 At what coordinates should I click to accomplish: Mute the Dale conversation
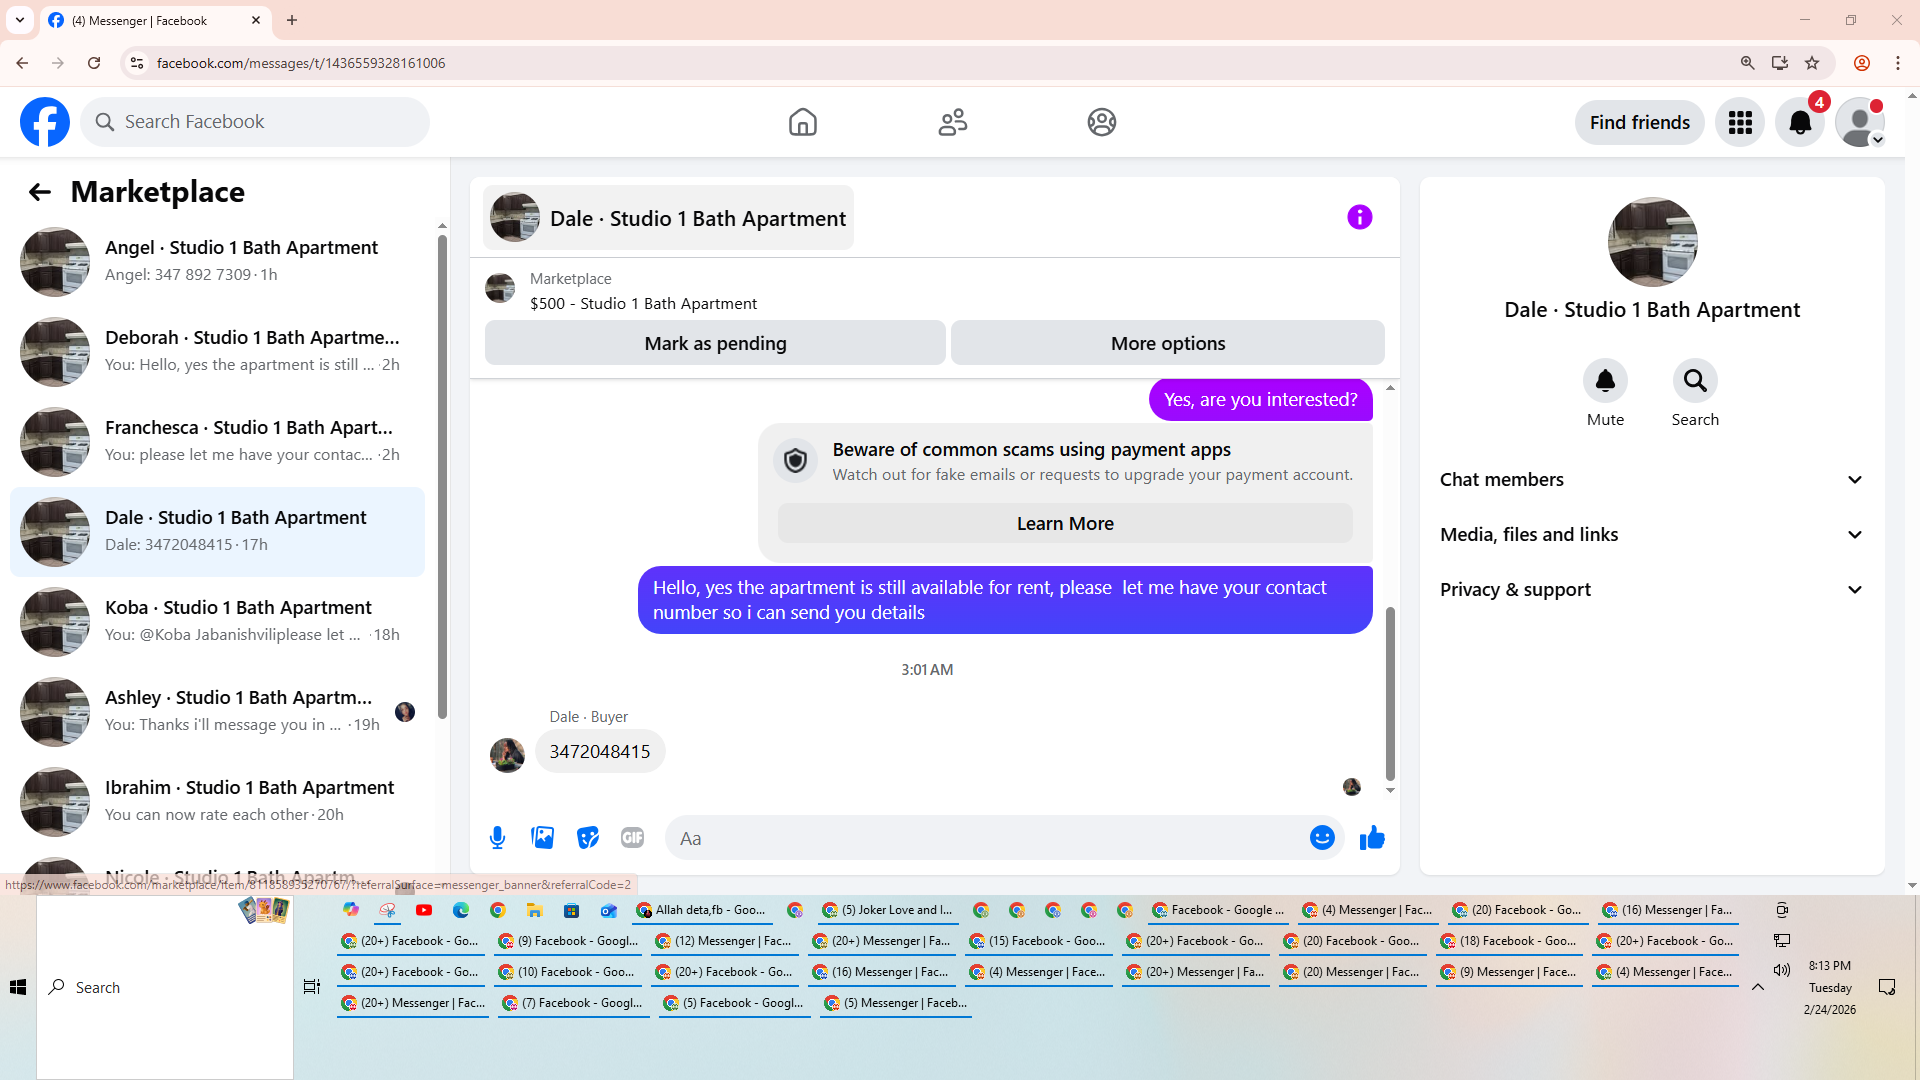click(1605, 381)
